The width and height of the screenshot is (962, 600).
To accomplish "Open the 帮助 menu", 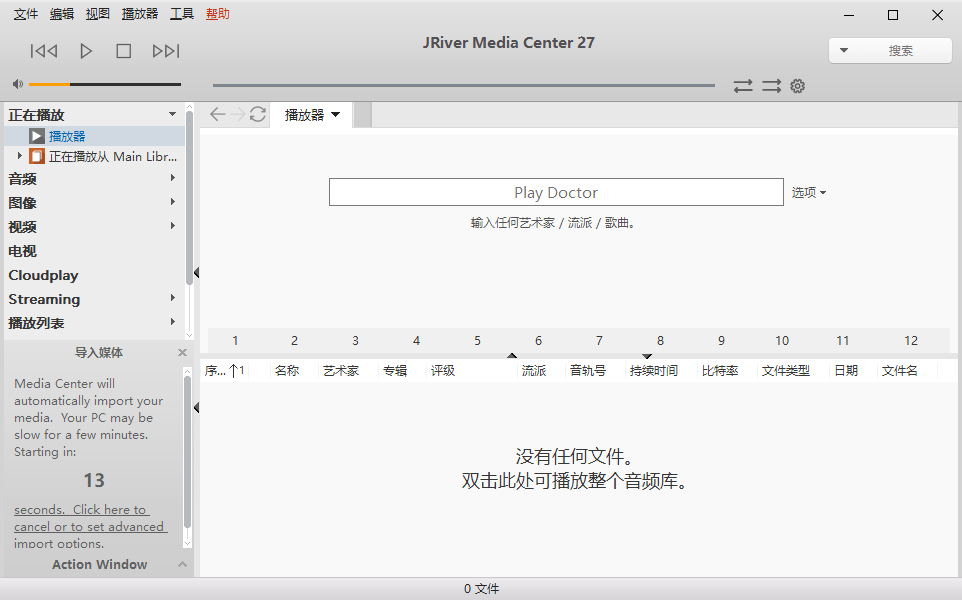I will point(218,13).
